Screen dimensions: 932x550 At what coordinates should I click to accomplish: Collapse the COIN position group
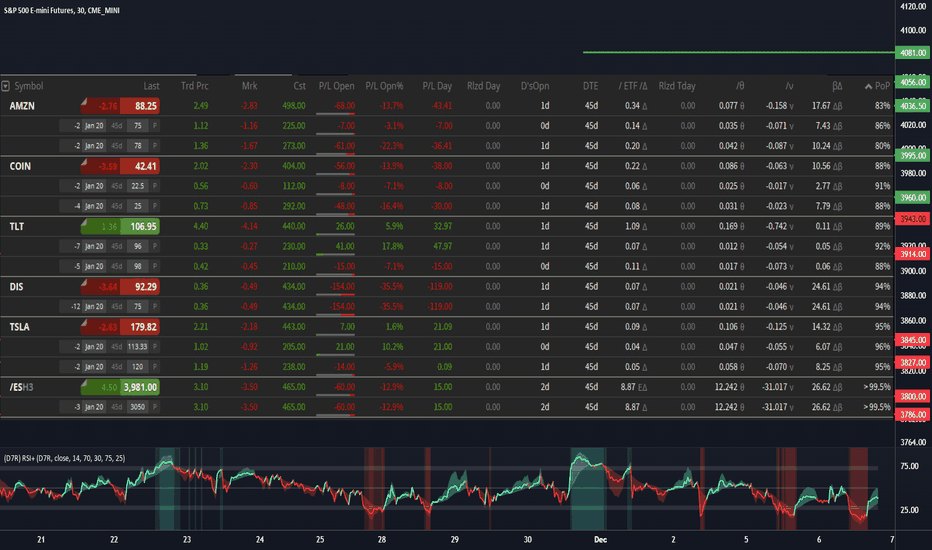tap(20, 166)
